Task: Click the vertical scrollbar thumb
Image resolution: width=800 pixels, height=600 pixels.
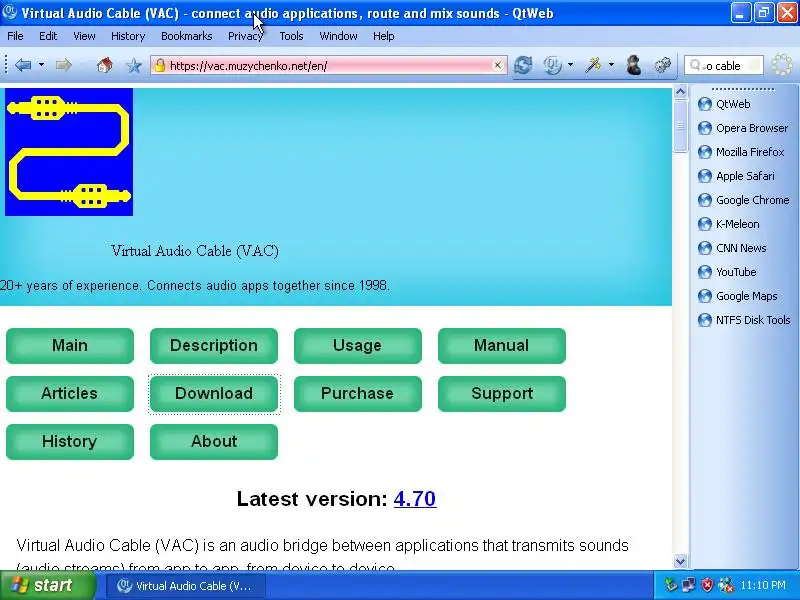Action: coord(680,126)
